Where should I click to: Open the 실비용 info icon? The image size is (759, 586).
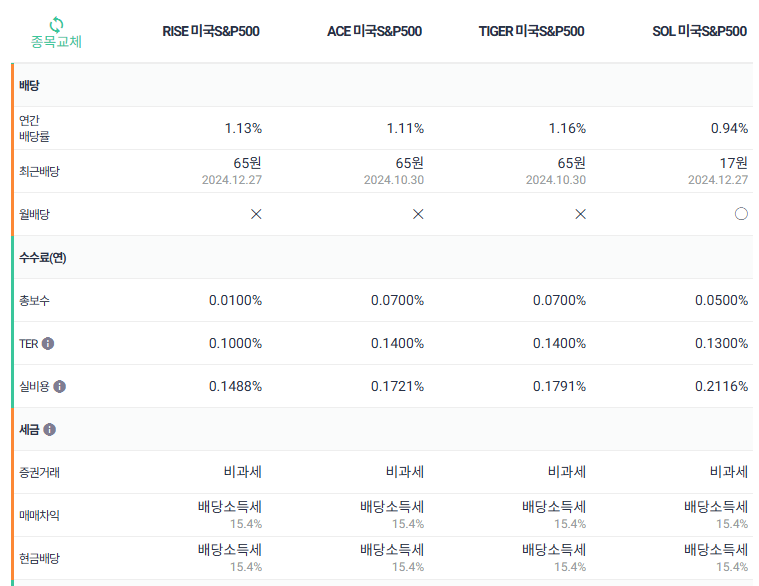pyautogui.click(x=60, y=387)
